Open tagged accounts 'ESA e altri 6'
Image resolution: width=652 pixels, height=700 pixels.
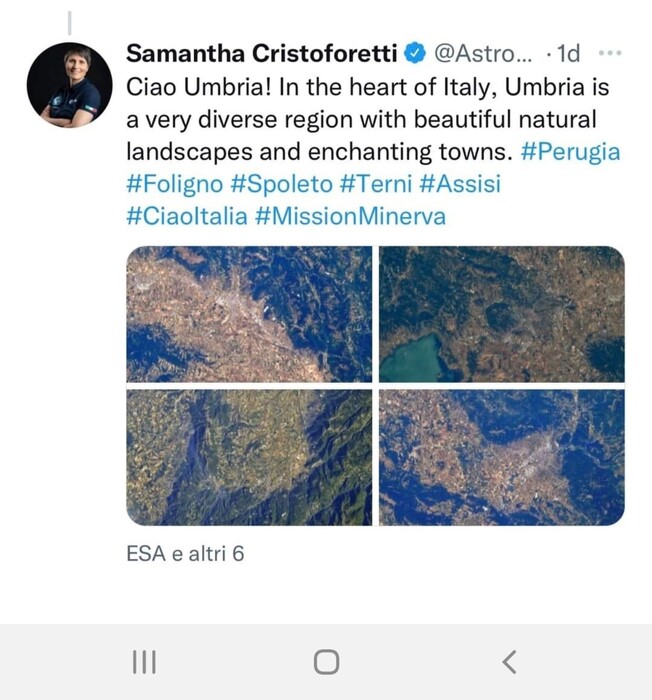pos(185,554)
